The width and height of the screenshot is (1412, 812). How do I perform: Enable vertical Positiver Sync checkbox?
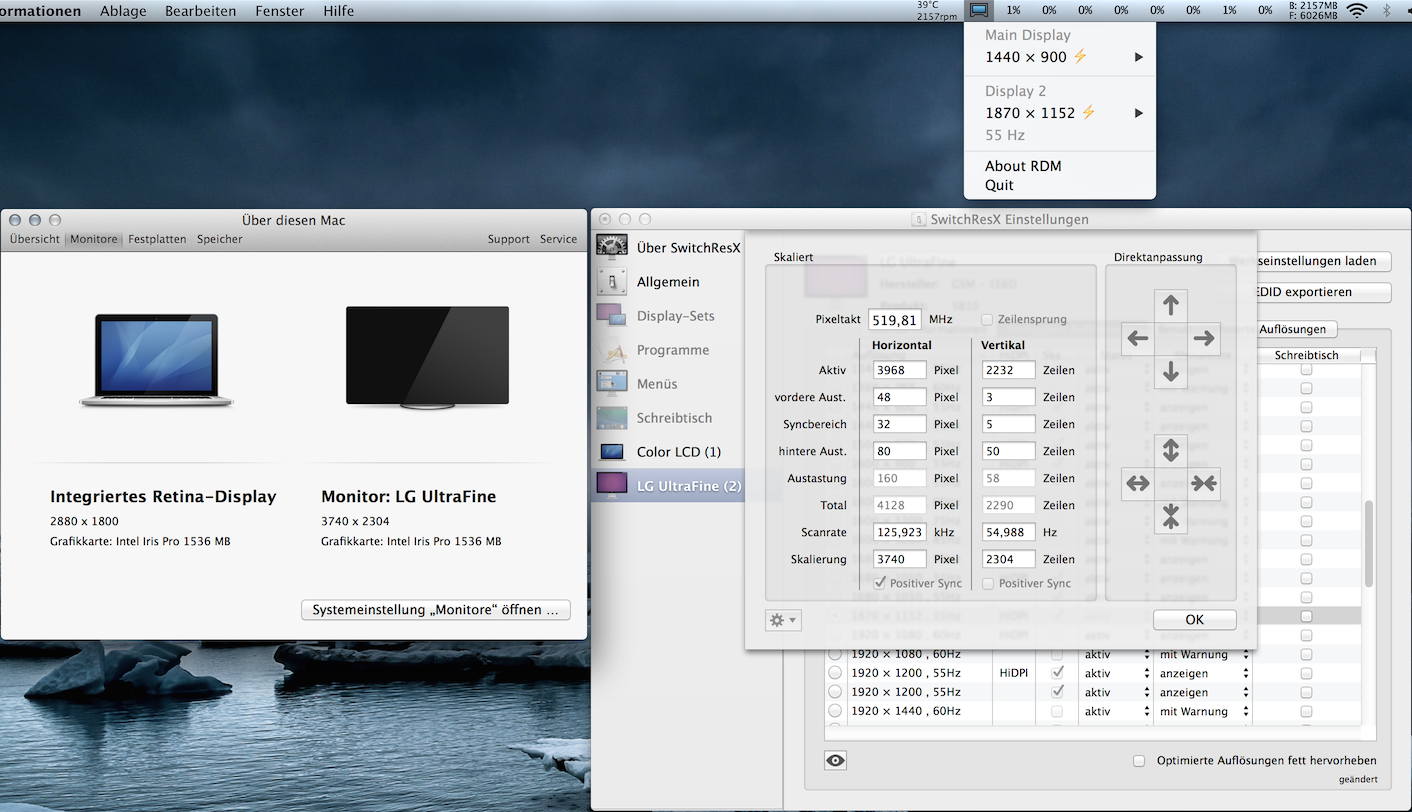point(988,583)
